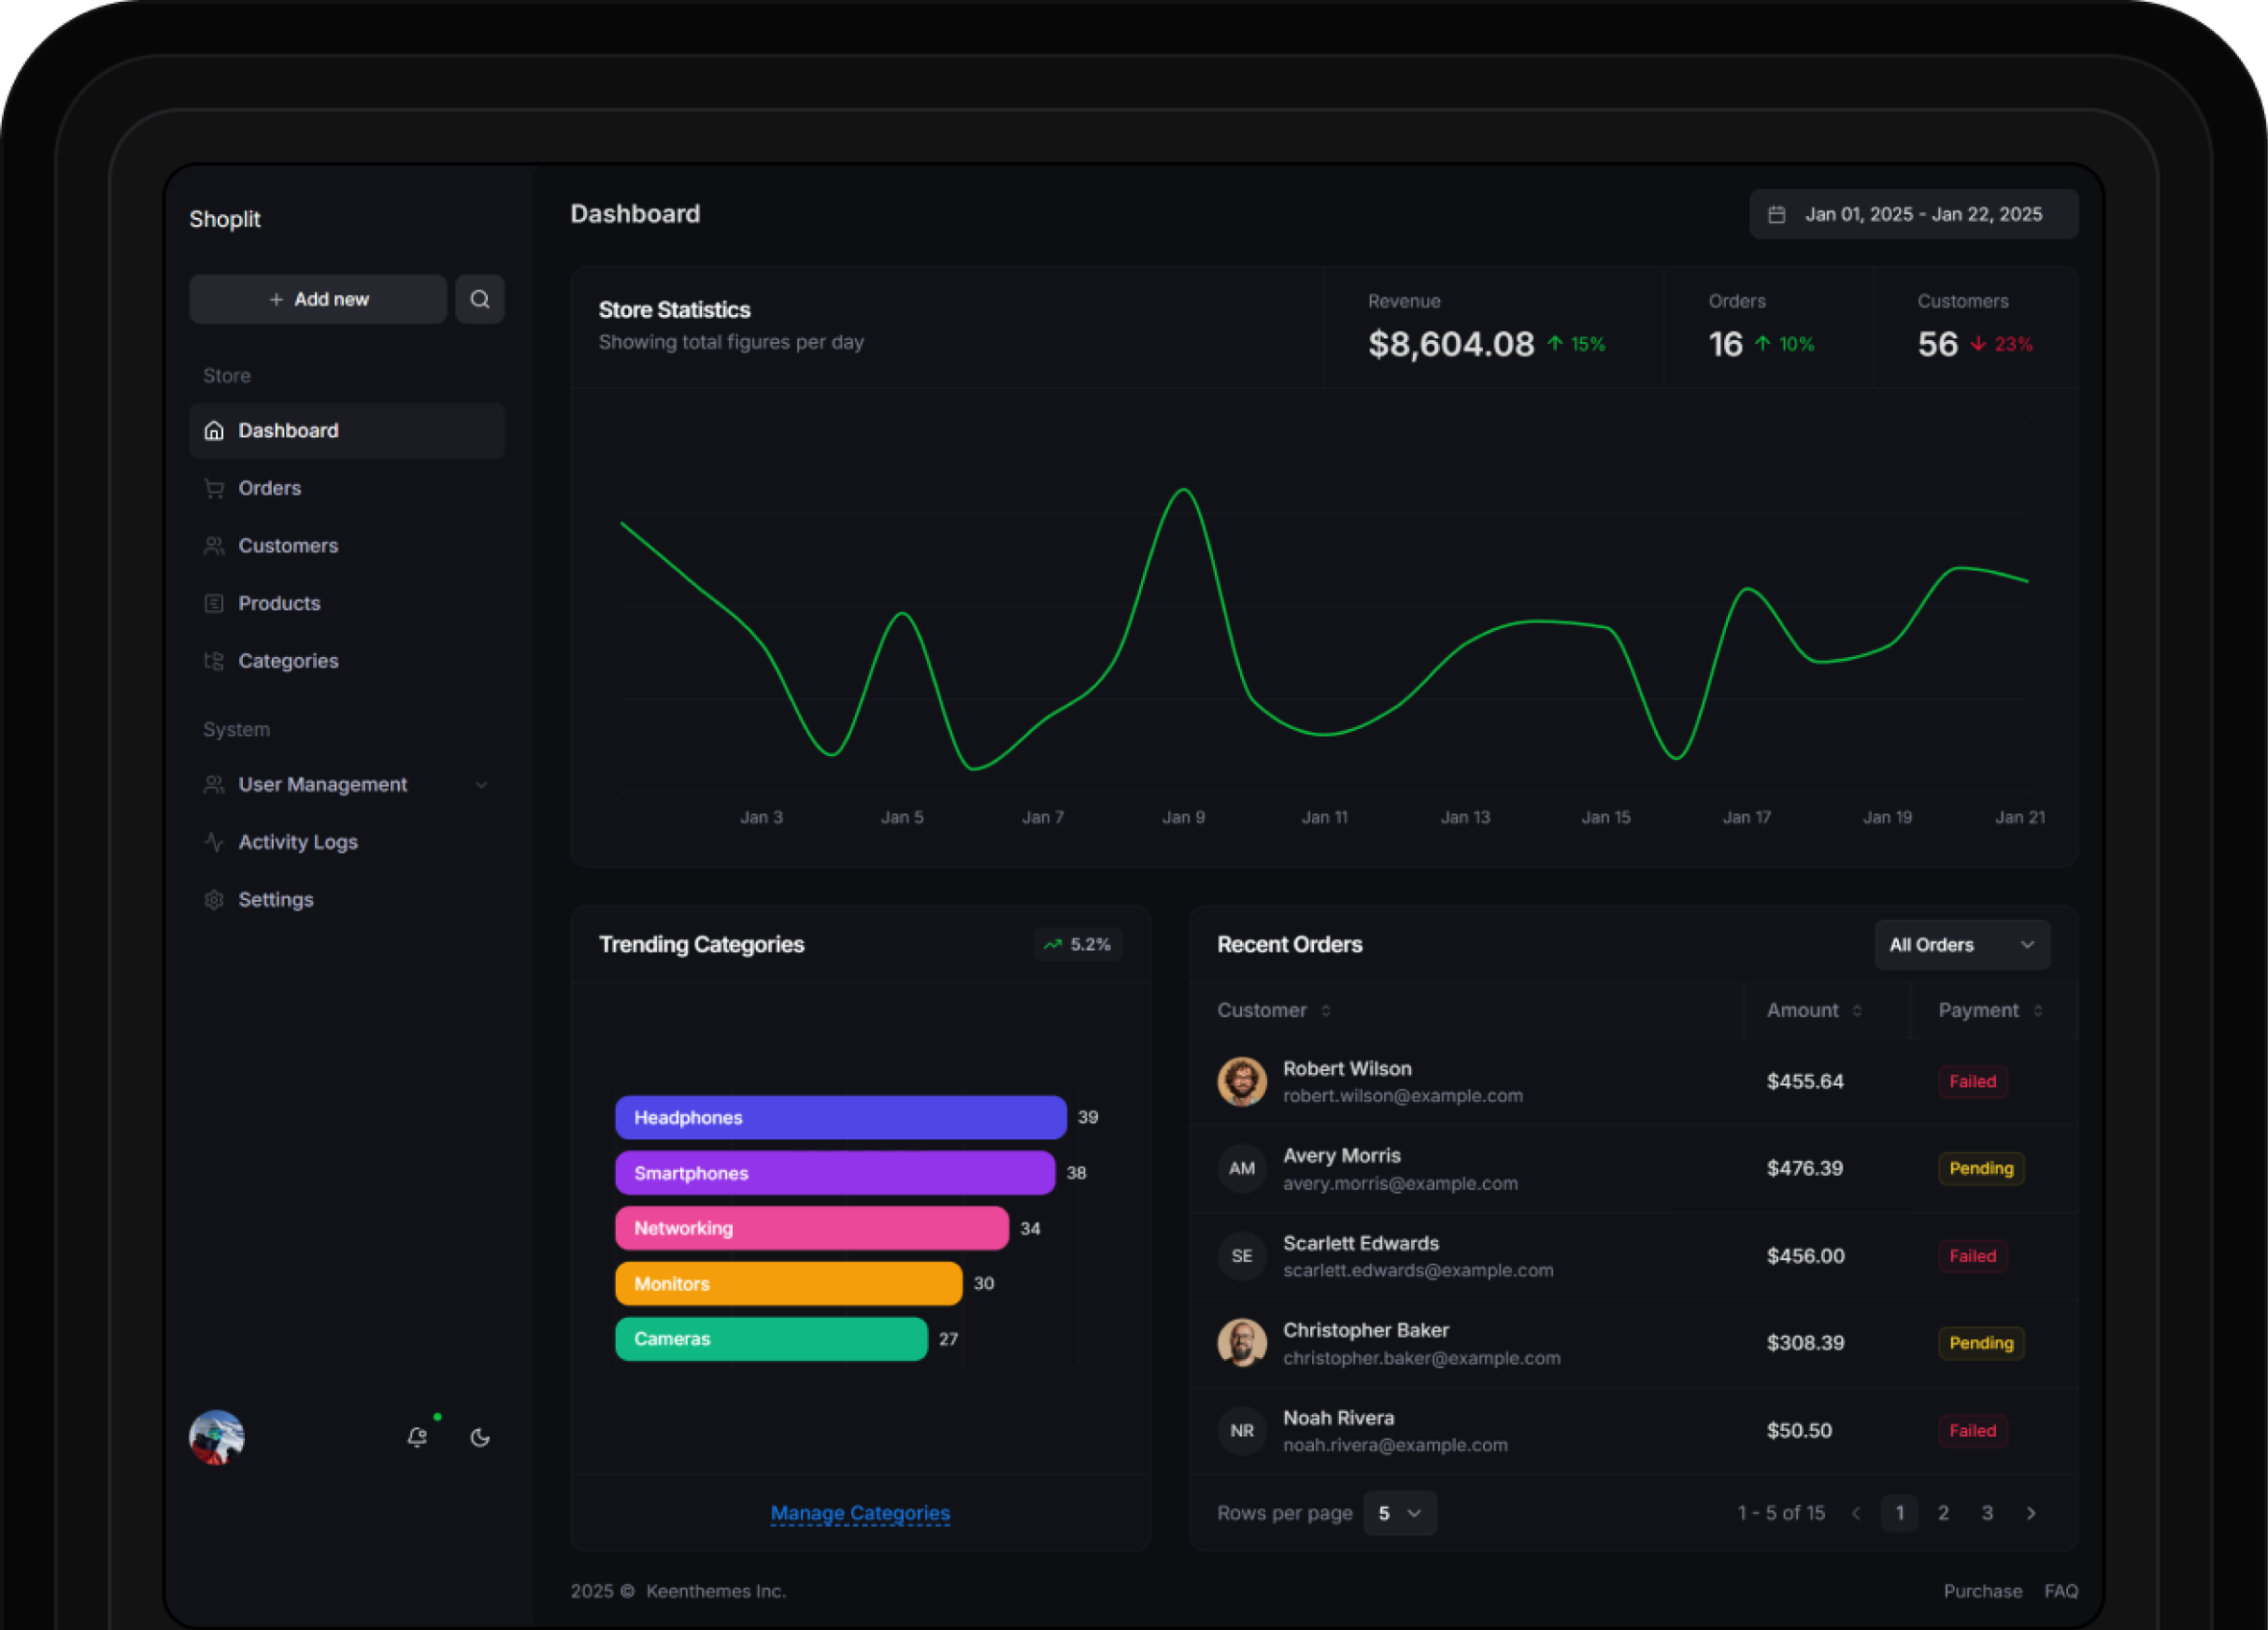Open rows per page dropdown

1399,1513
